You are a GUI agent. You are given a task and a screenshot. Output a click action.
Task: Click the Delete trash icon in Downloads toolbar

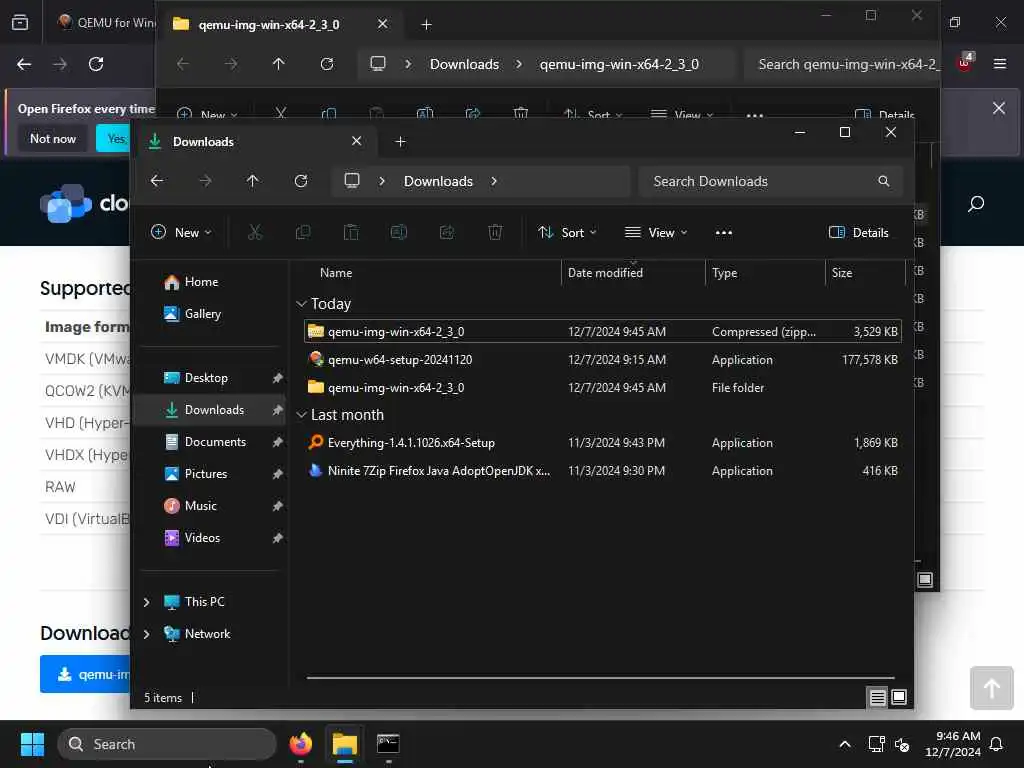click(x=495, y=232)
